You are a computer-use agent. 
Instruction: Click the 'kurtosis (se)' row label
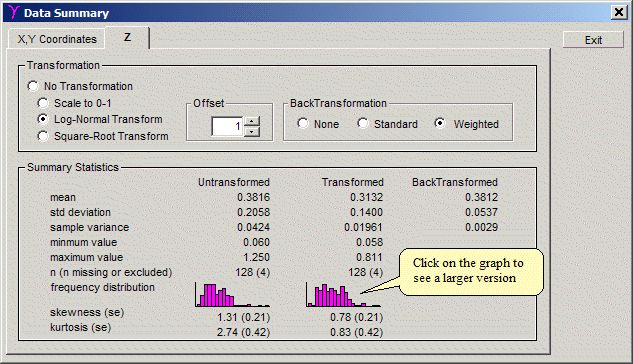pos(80,327)
